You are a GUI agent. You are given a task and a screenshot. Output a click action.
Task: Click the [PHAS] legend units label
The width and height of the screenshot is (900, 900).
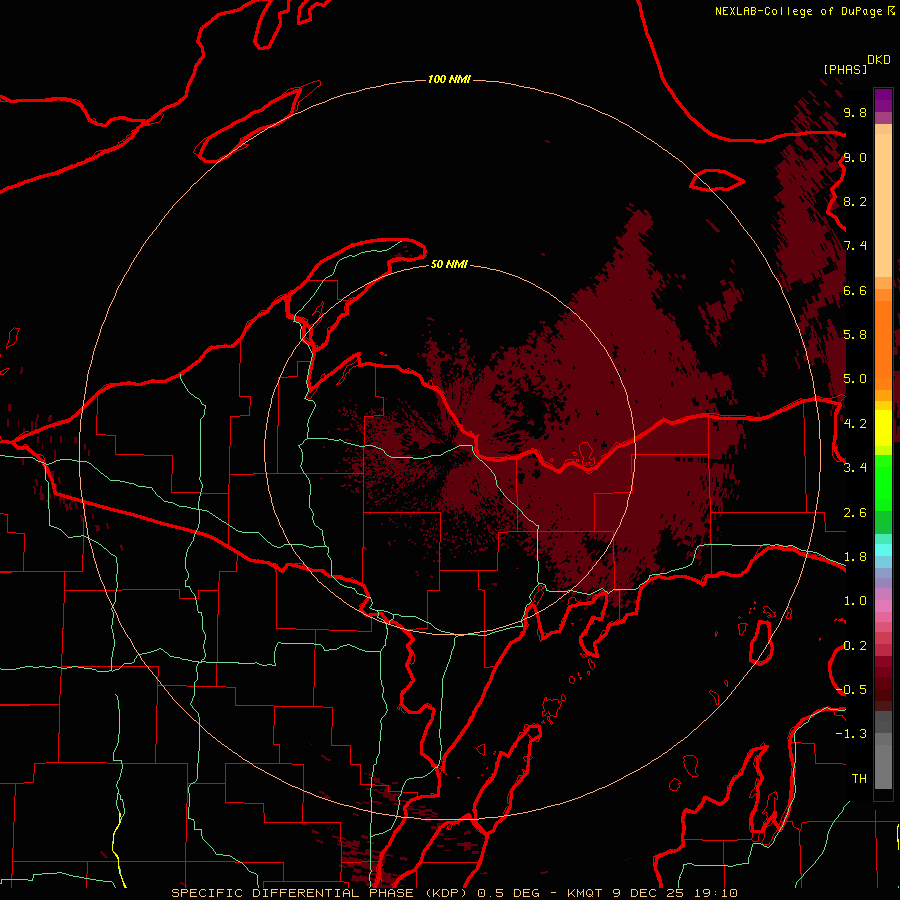[845, 69]
